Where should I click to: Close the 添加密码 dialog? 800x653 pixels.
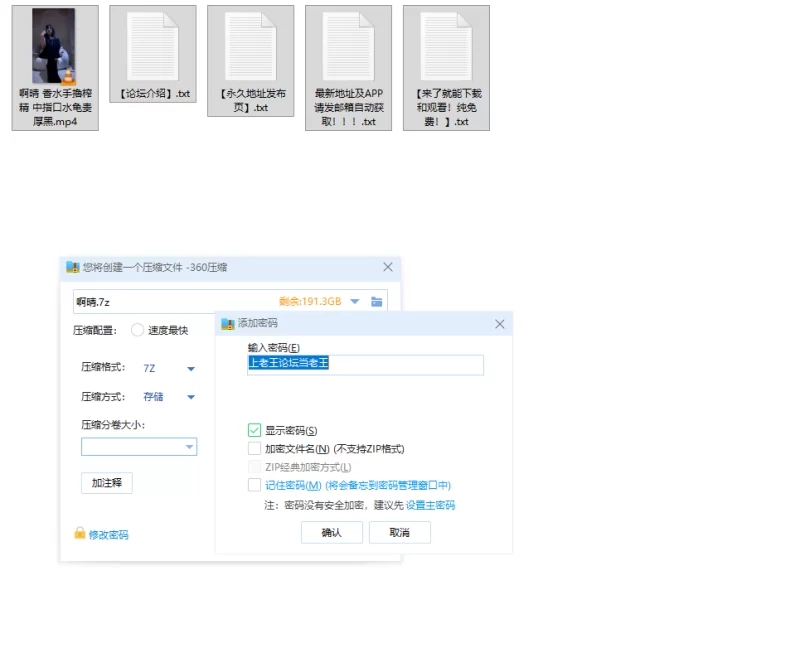[x=499, y=324]
